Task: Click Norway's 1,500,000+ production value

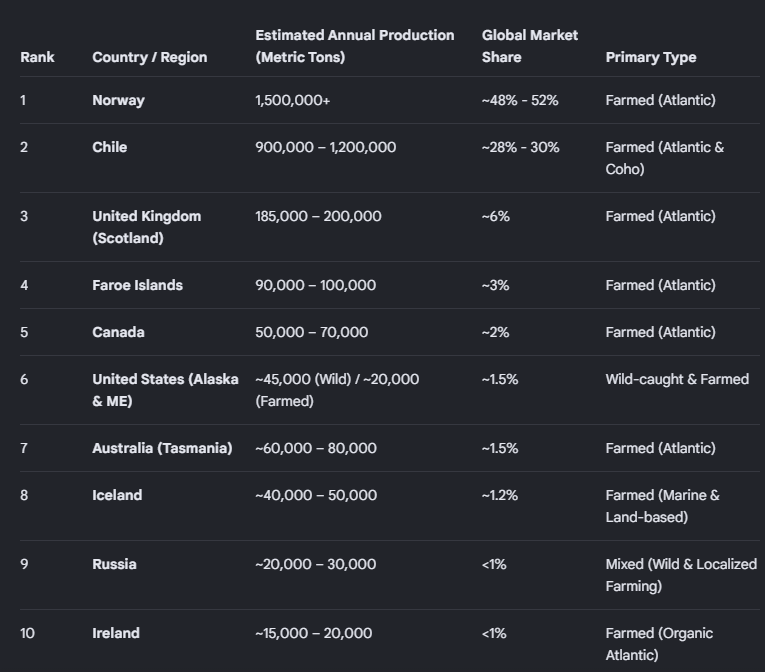Action: pyautogui.click(x=293, y=100)
